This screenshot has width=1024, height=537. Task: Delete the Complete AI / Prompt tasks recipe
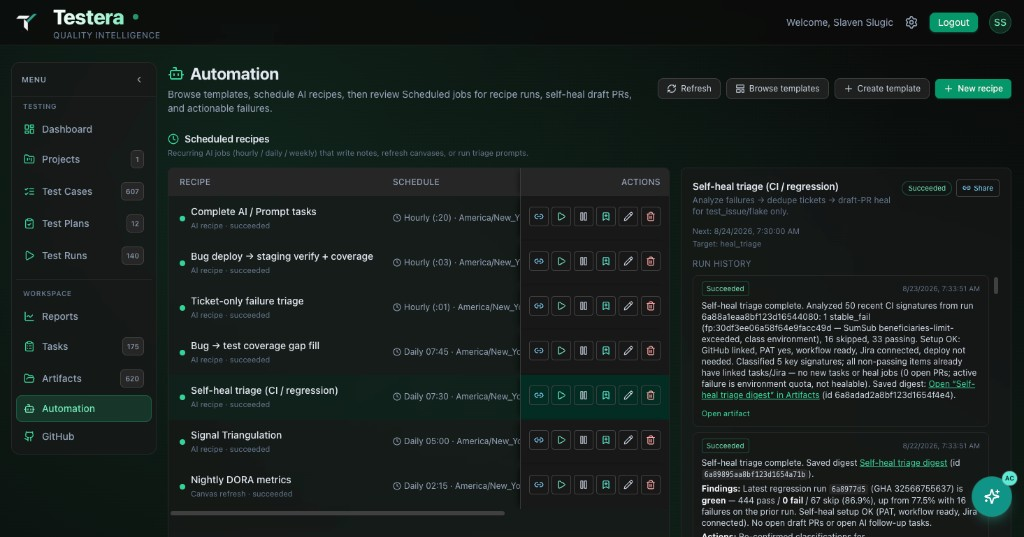point(650,217)
